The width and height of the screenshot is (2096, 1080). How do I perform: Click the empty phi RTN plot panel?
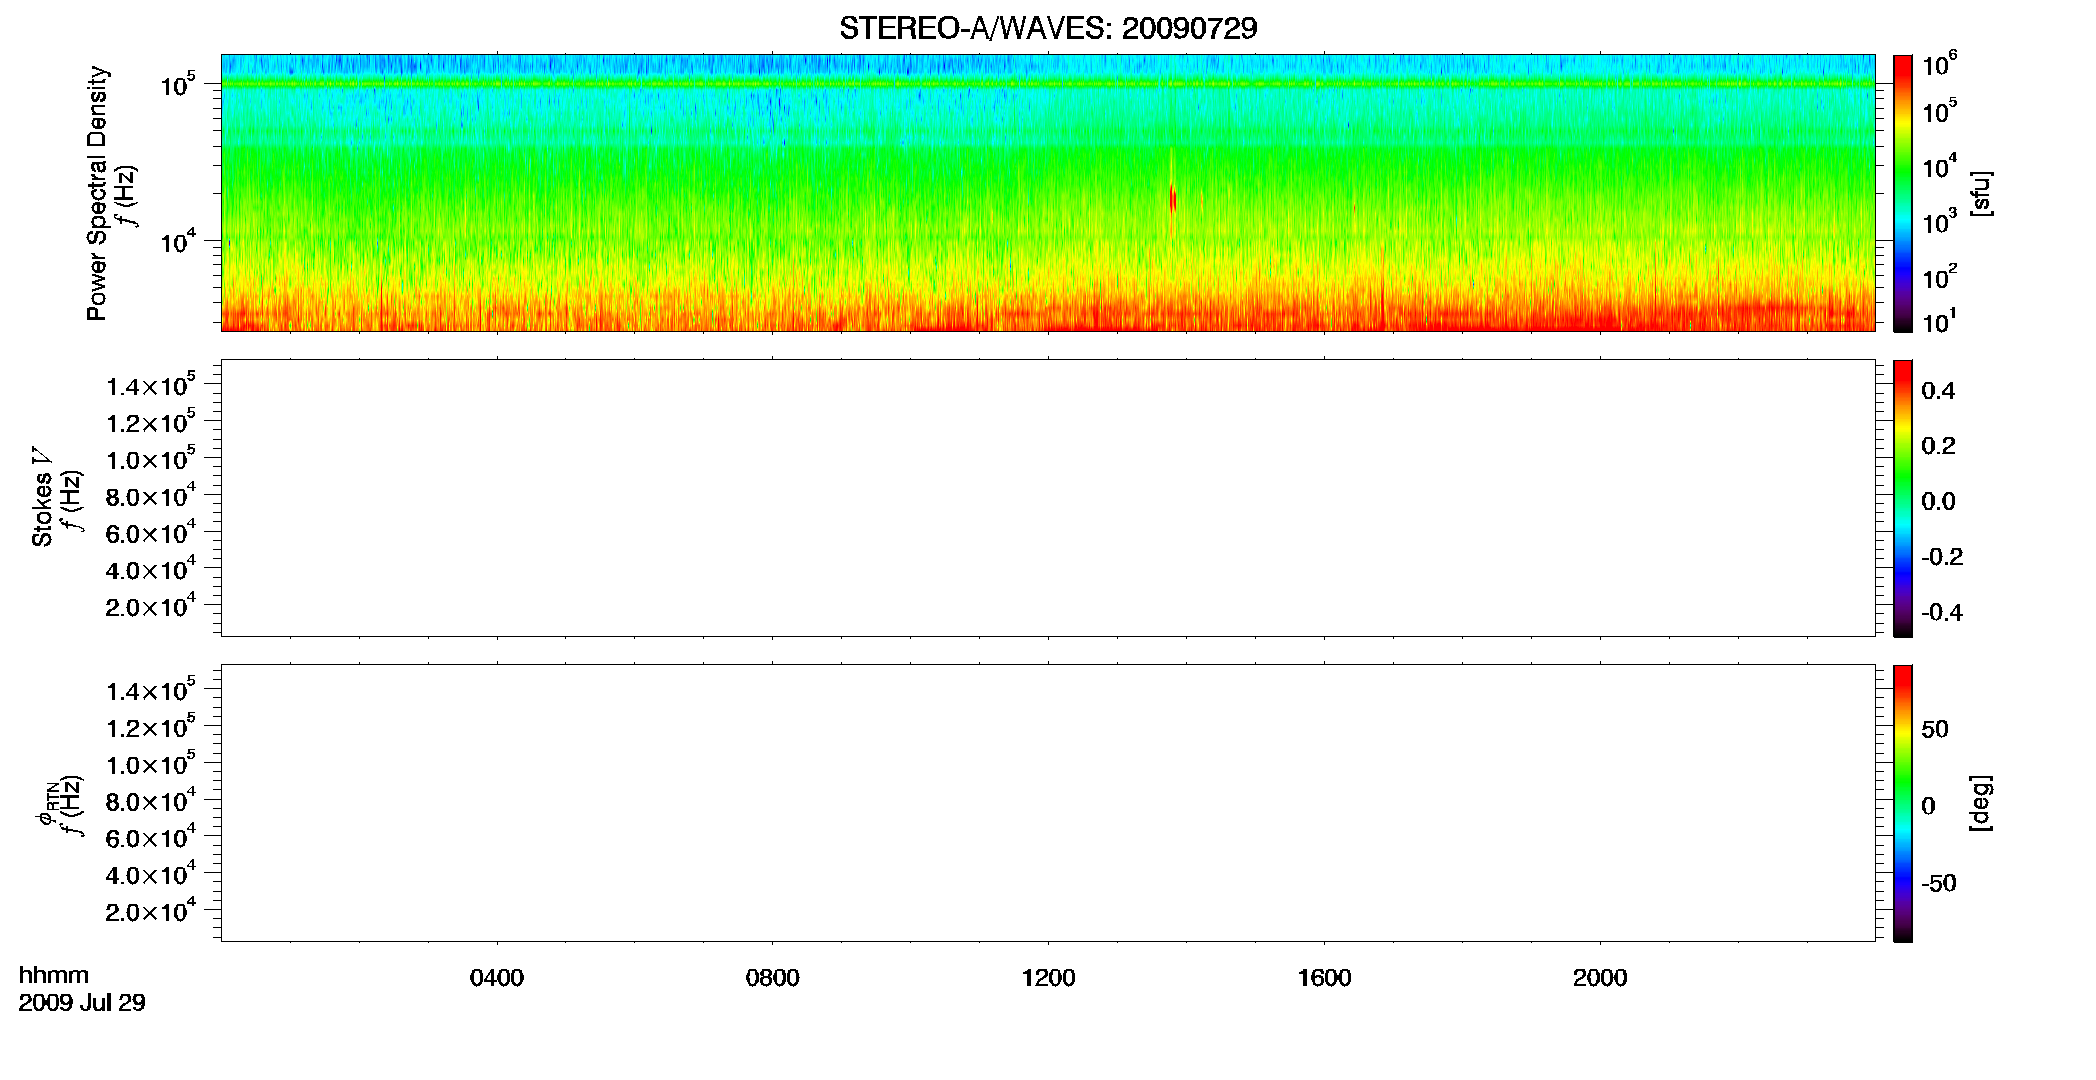(1048, 803)
